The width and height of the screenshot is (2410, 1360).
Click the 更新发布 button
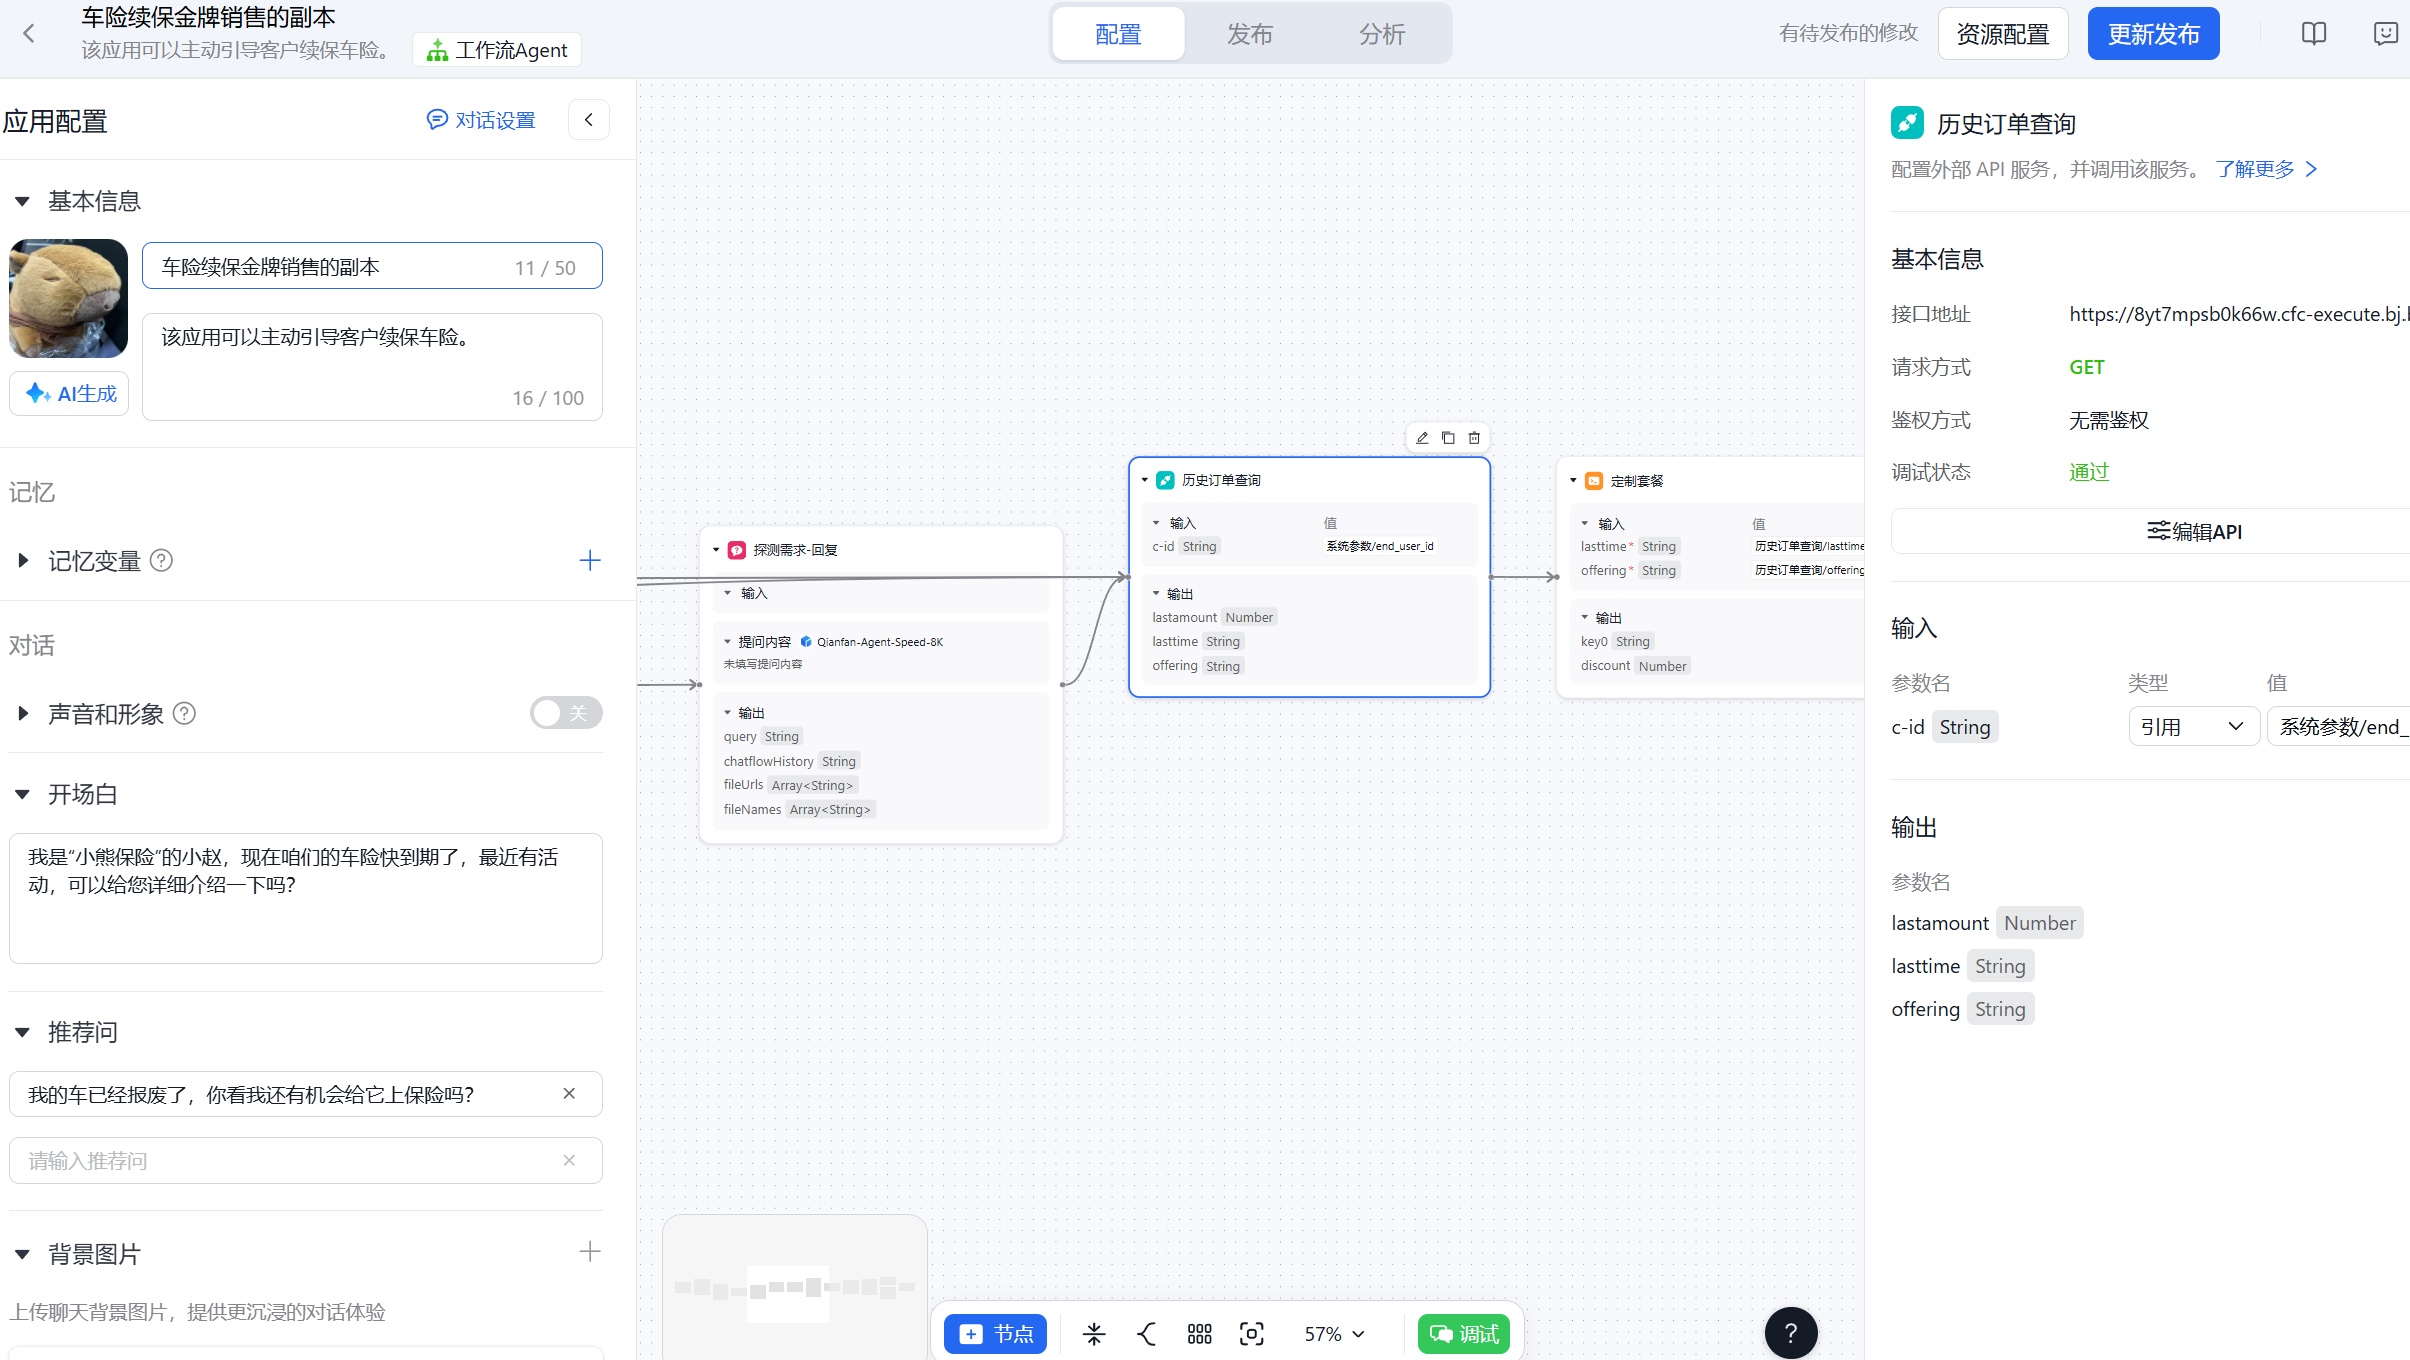[x=2153, y=34]
